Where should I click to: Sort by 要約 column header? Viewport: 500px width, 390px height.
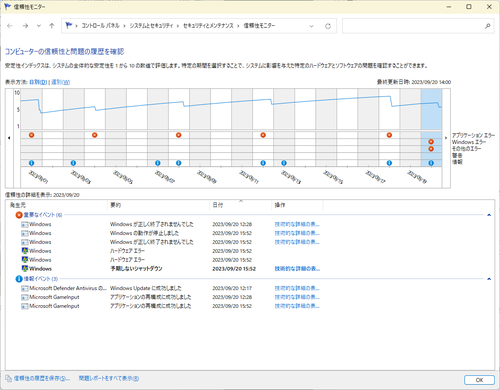(159, 205)
